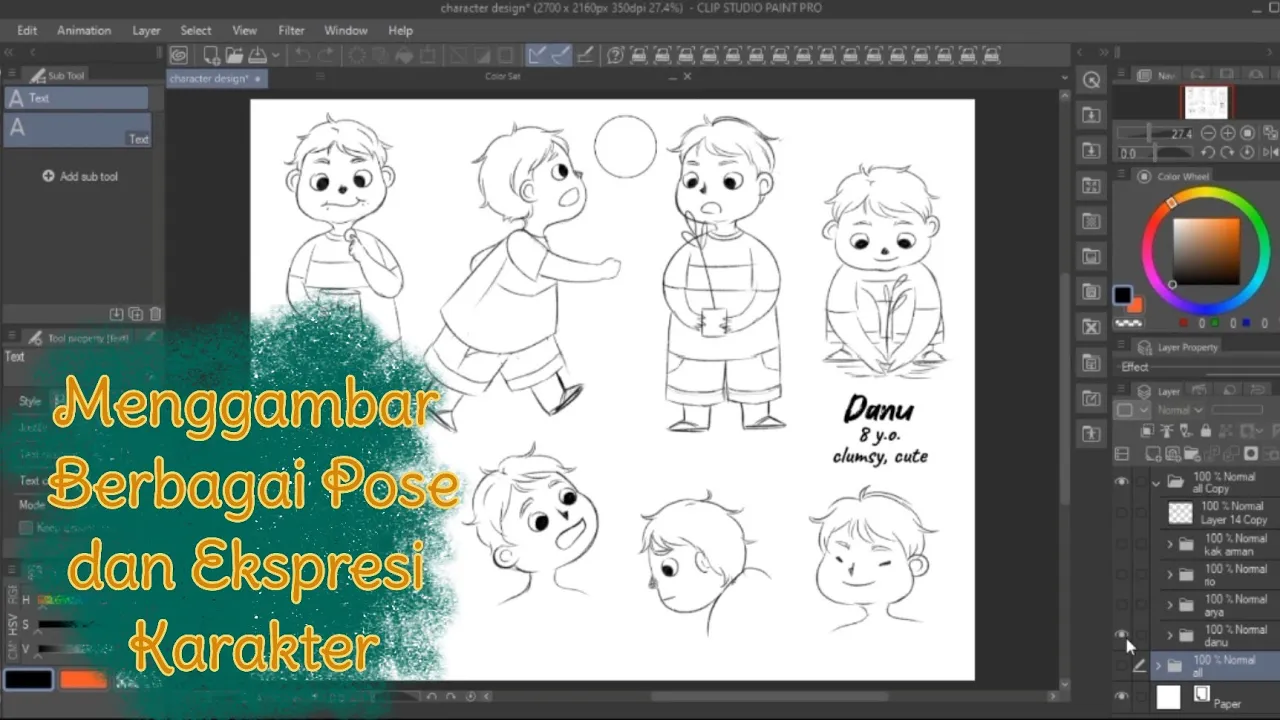Select the orange sub color swatch

pos(1135,305)
